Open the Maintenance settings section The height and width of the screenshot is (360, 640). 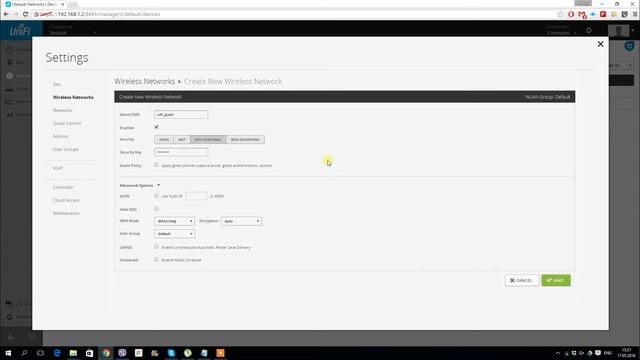[66, 213]
